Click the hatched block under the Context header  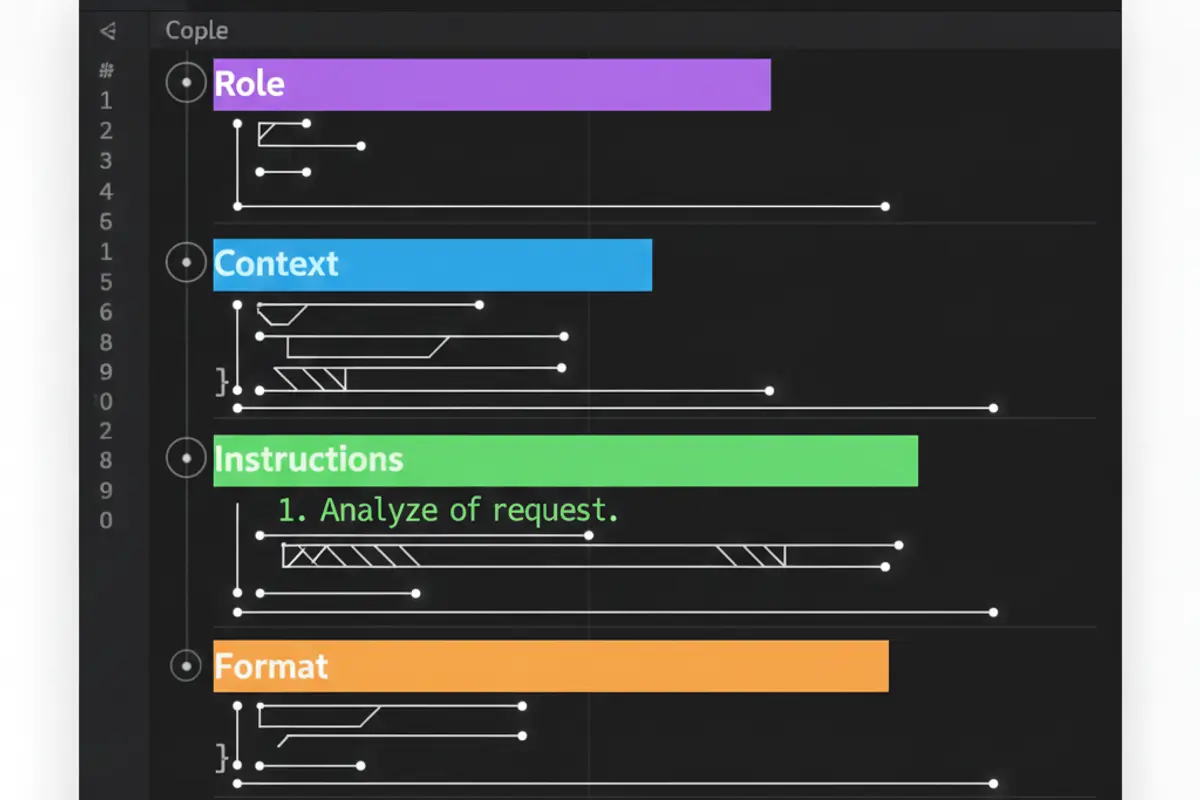pos(310,379)
